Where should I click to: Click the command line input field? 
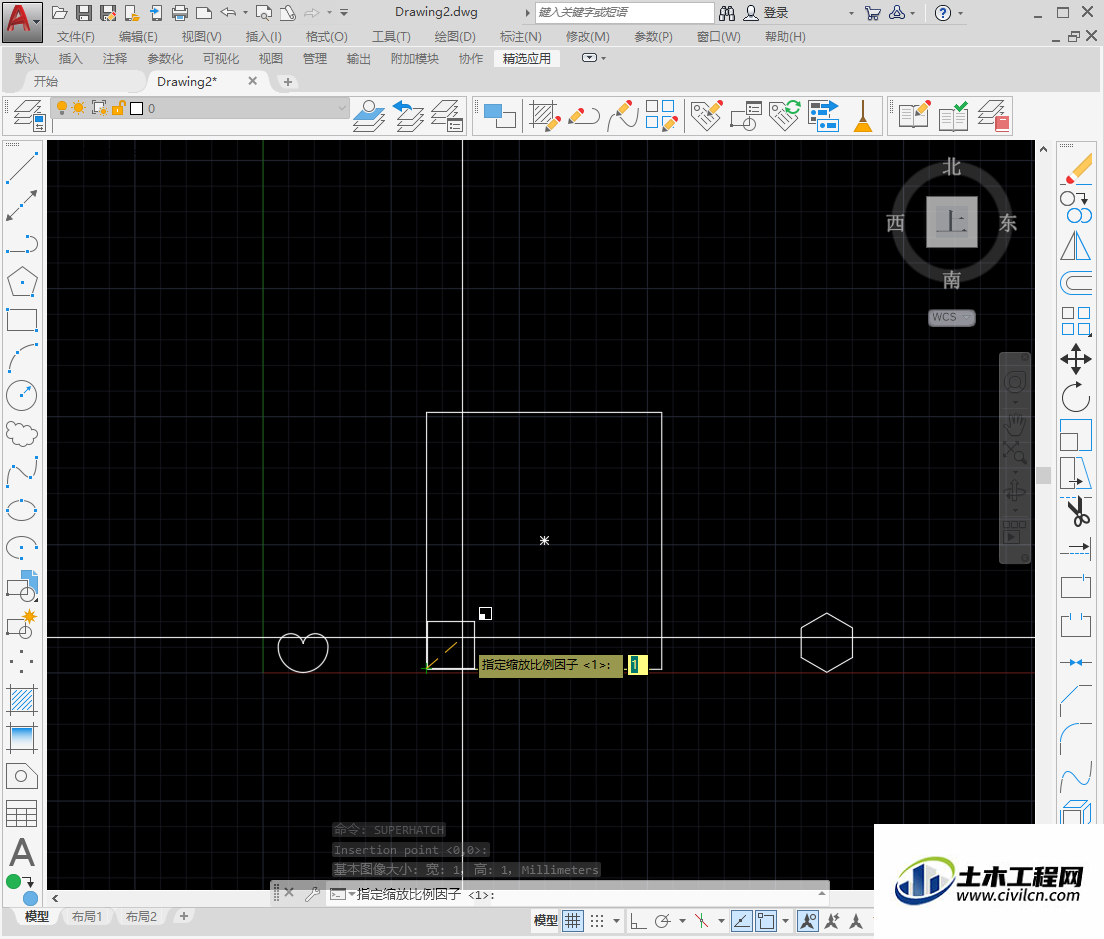581,894
